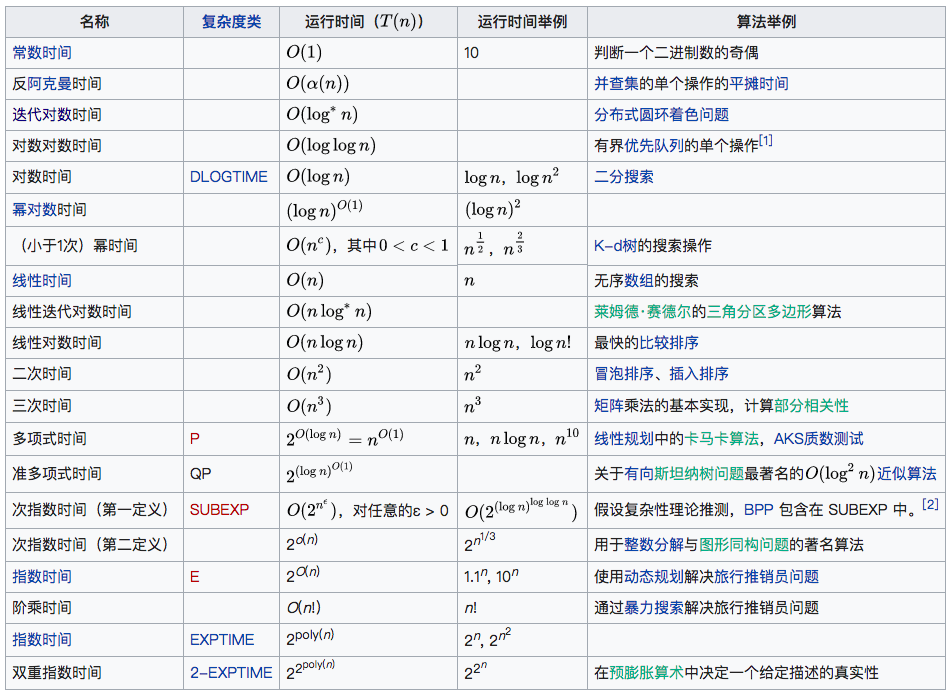Open the EXPTIME complexity class link
Image resolution: width=950 pixels, height=696 pixels.
tap(221, 639)
